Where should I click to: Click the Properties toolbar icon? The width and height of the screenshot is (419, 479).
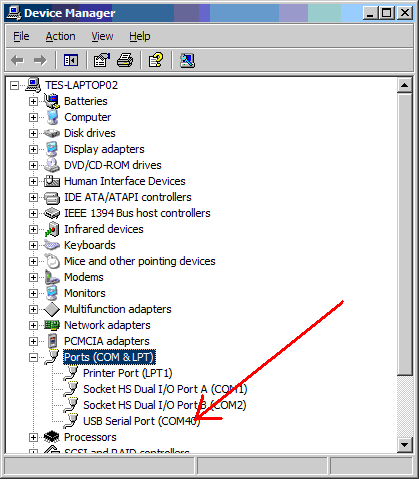(102, 60)
